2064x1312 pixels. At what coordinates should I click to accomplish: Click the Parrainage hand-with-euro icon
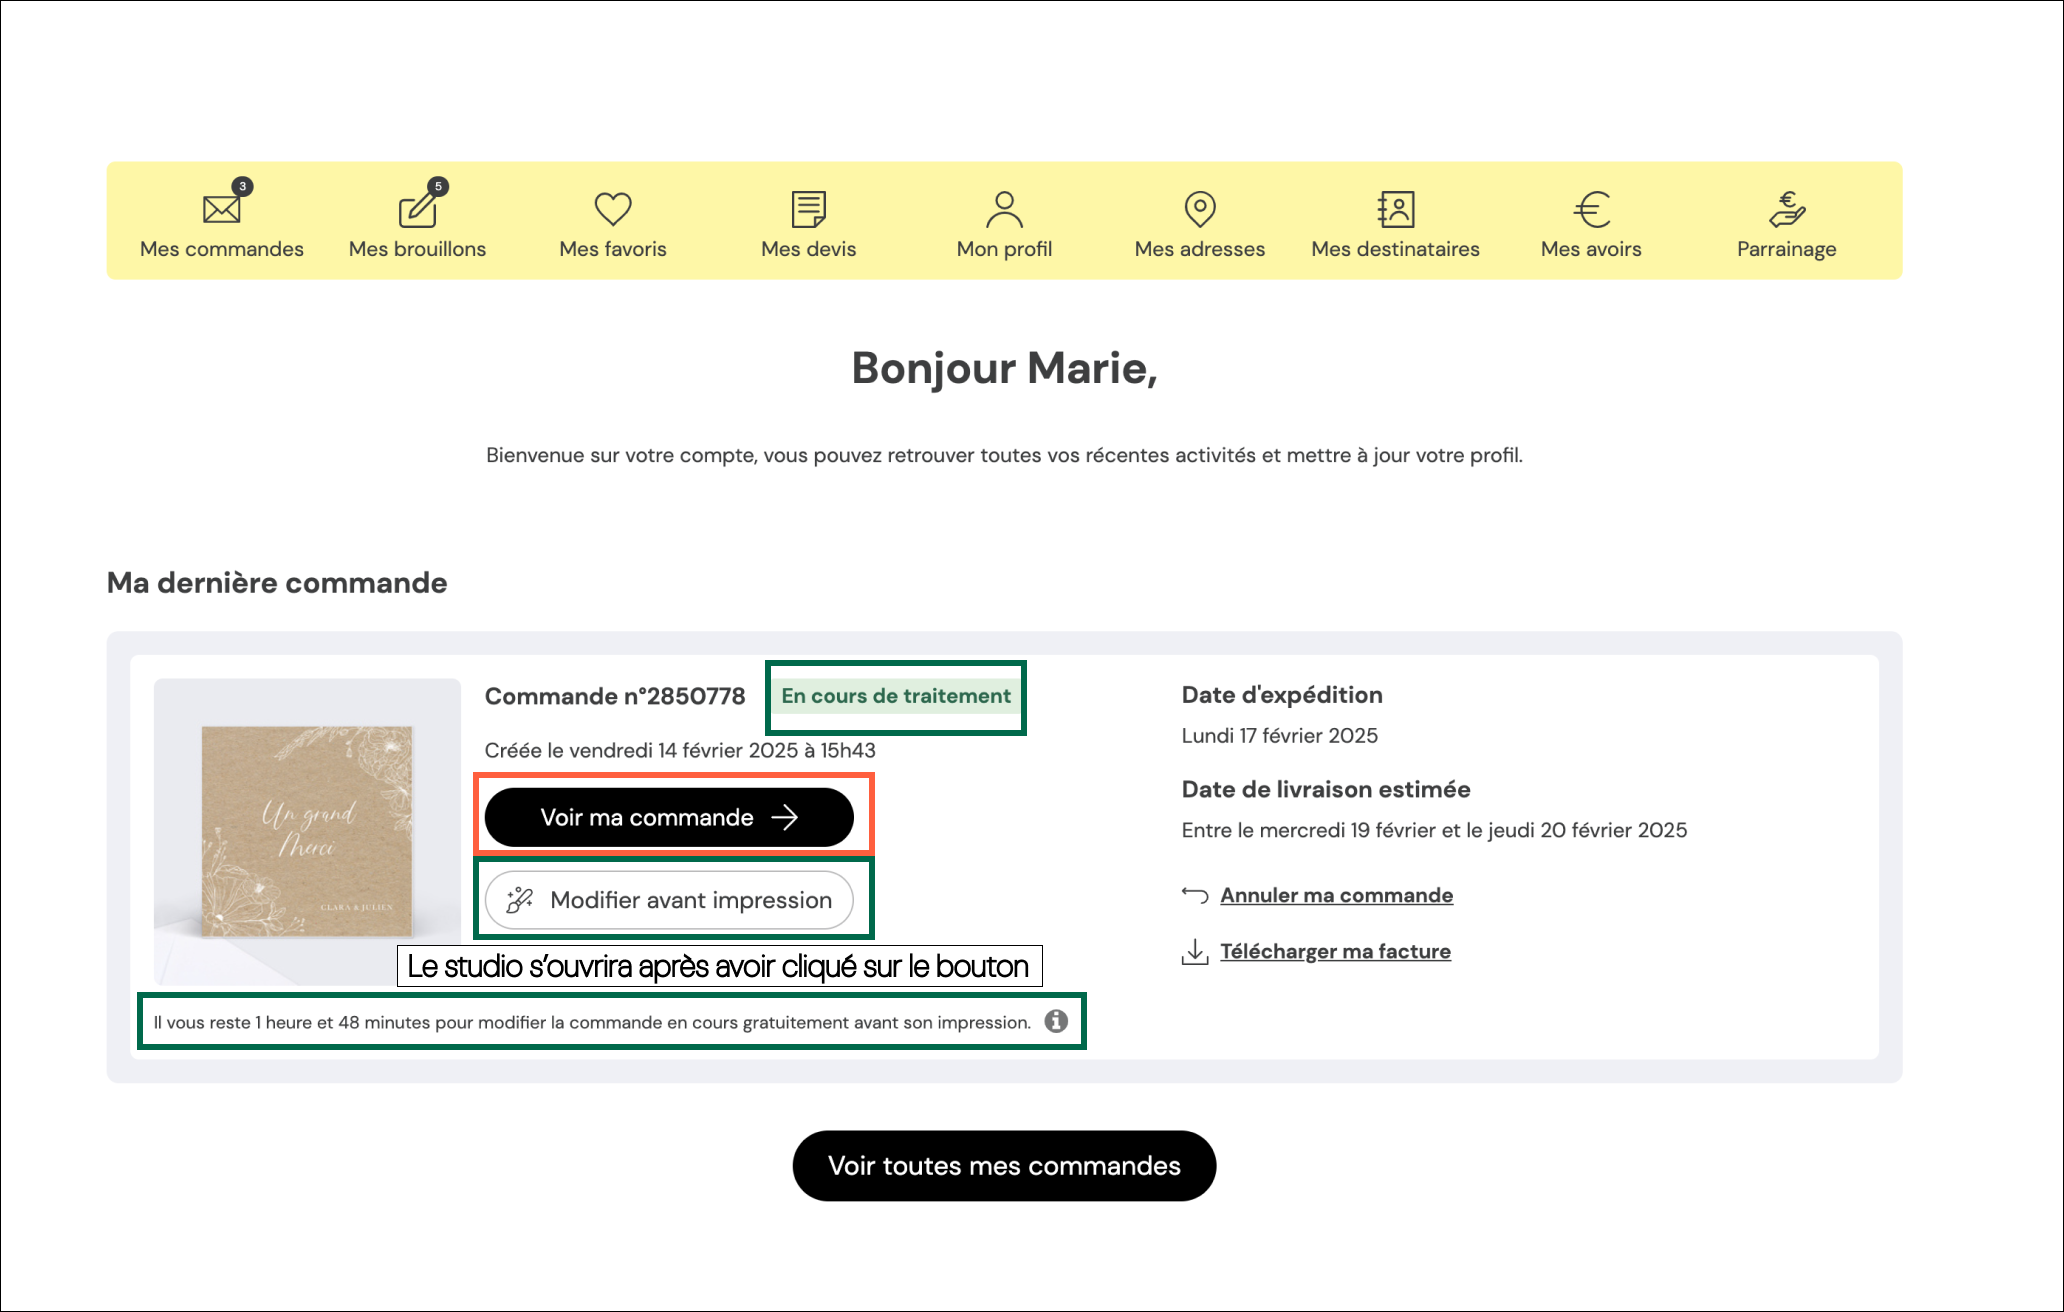click(x=1786, y=209)
